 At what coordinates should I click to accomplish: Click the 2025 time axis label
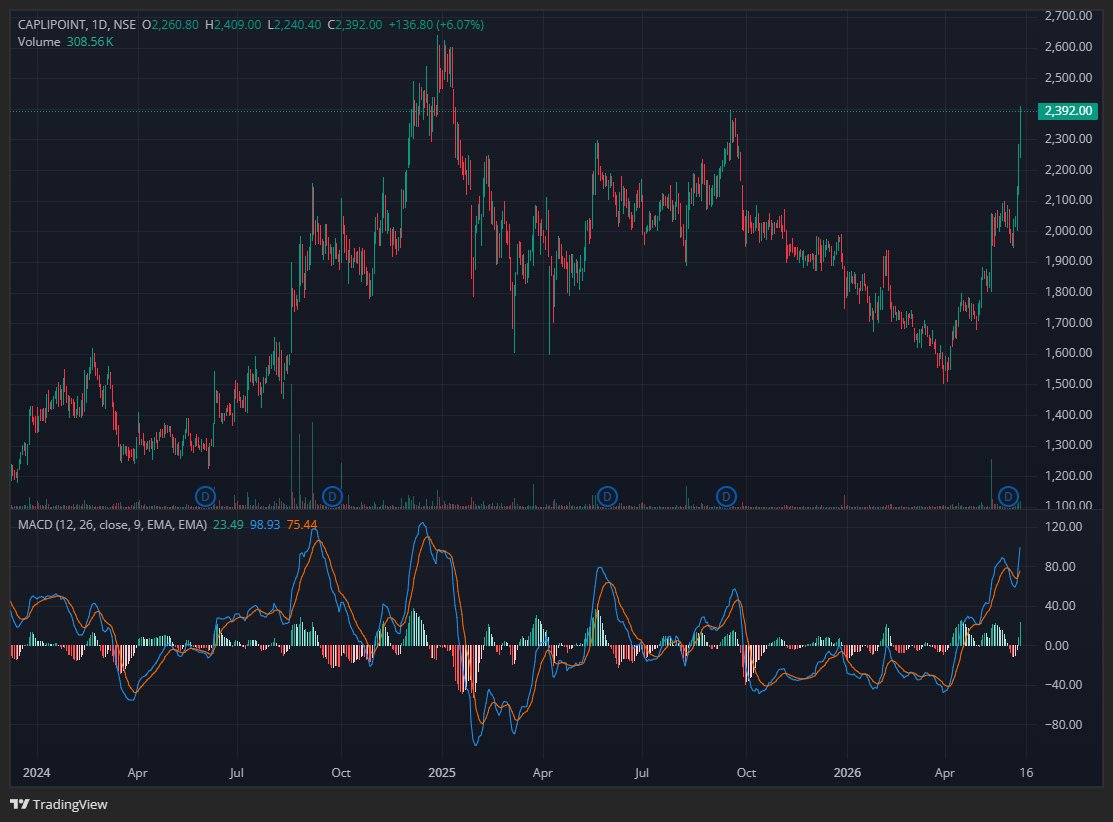(442, 772)
